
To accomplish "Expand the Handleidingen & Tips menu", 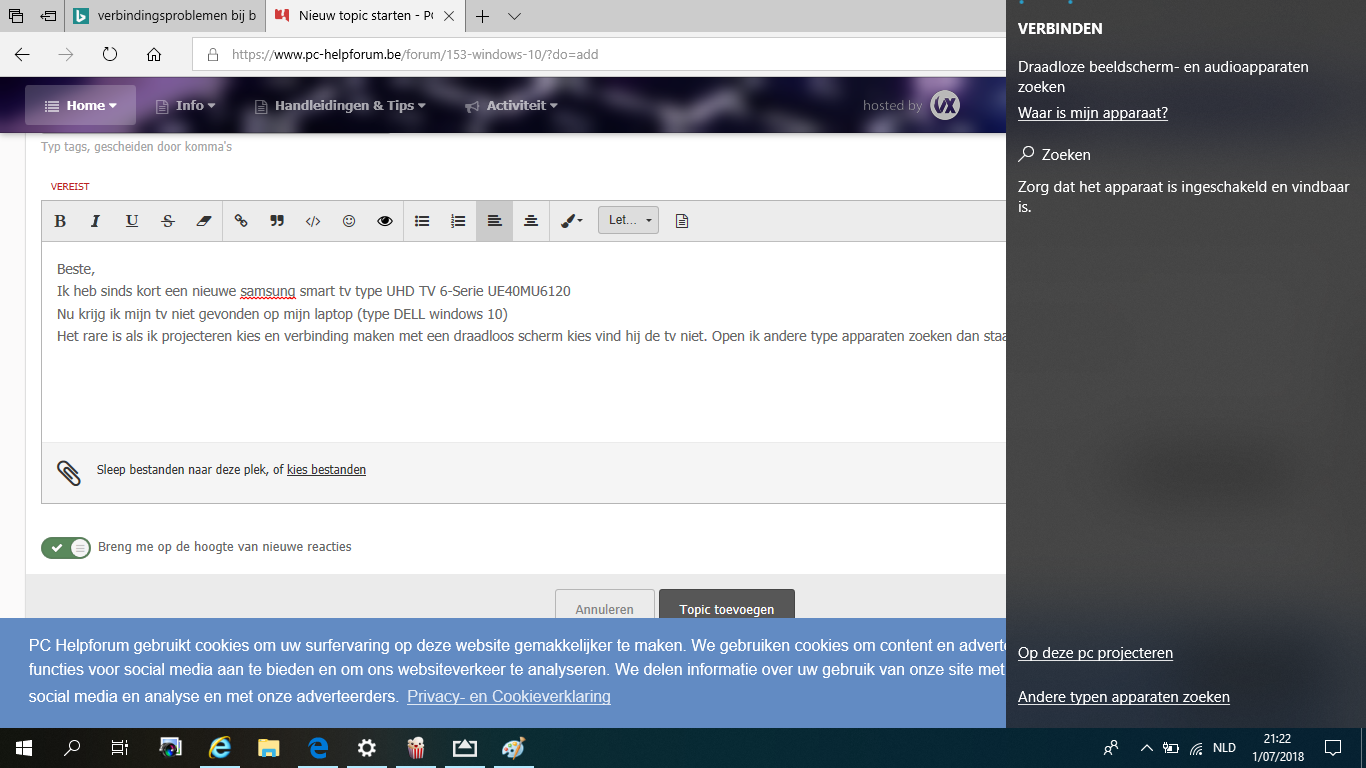I will [340, 105].
